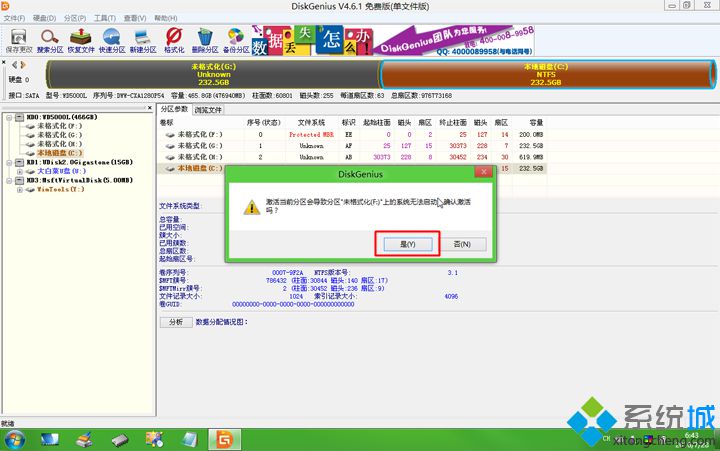Close the left disk tree panel
720x451 pixels.
(150, 108)
